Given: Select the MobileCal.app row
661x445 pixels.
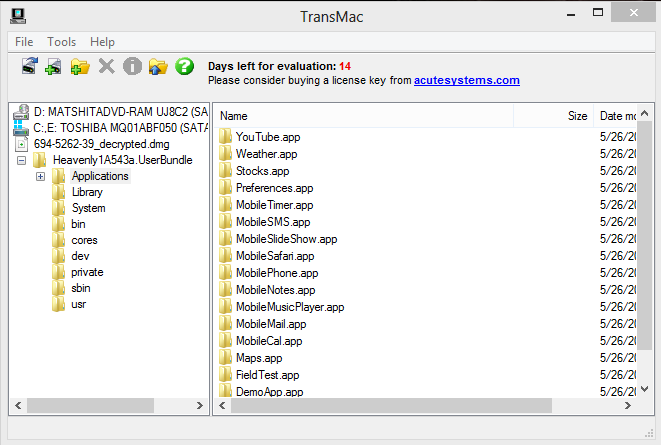Looking at the screenshot, I should point(426,341).
